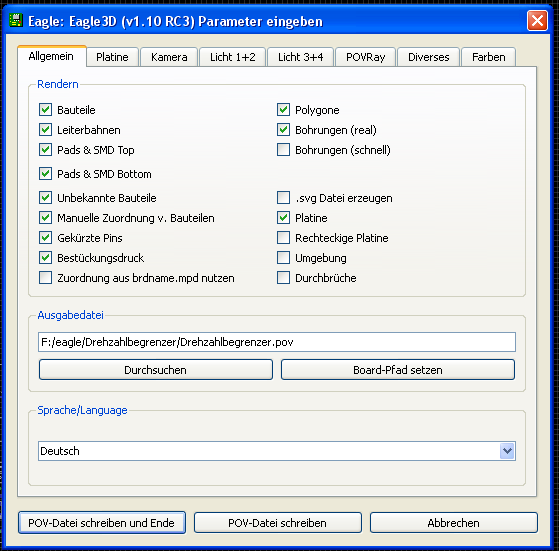
Task: Uncheck Polygone rendering
Action: (283, 110)
